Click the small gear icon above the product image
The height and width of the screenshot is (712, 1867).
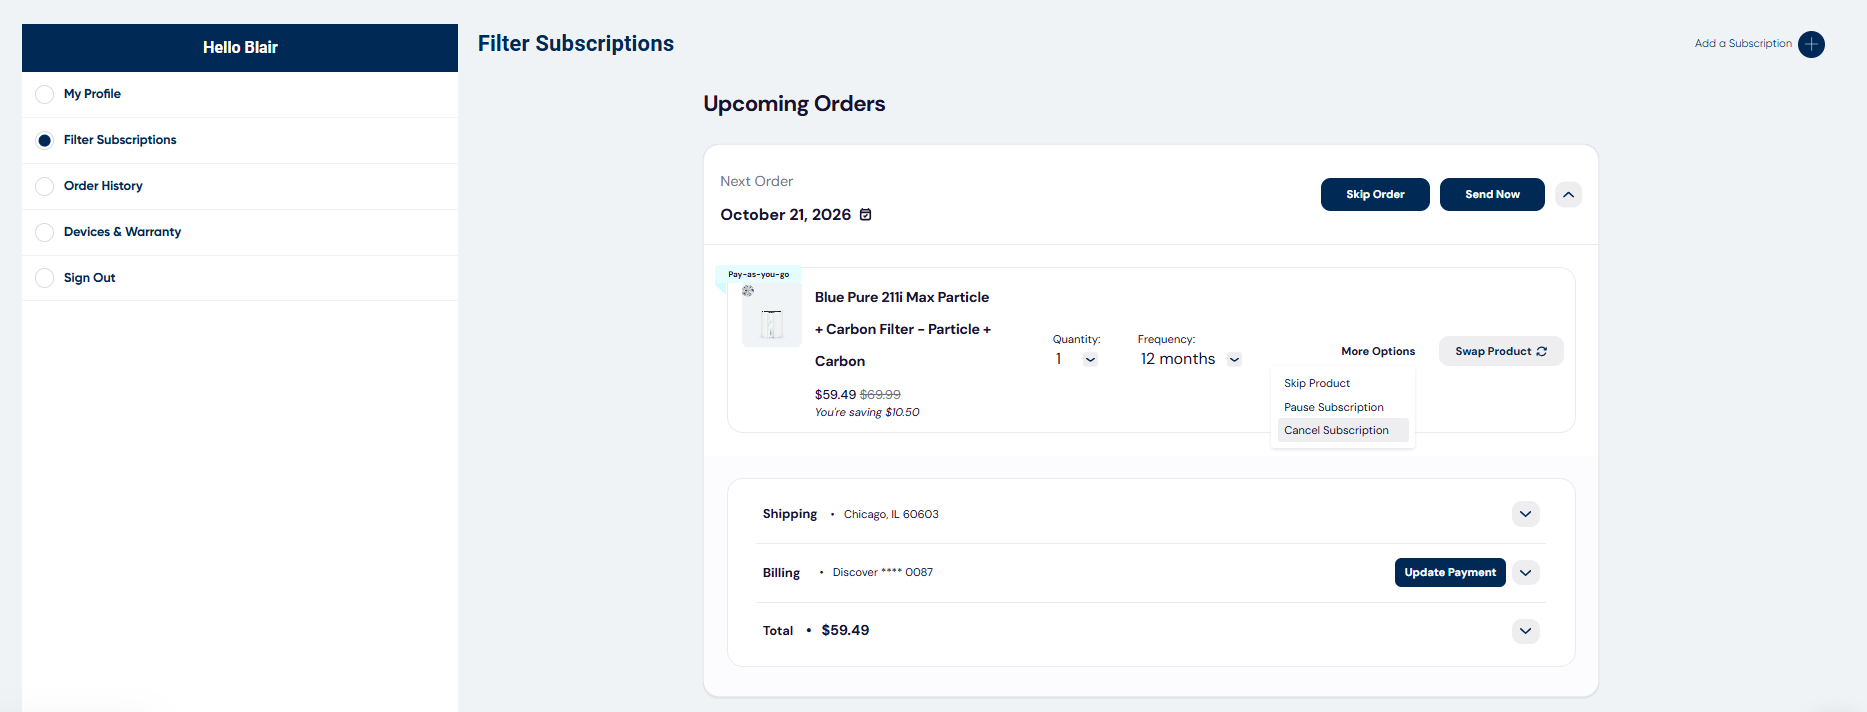click(748, 291)
